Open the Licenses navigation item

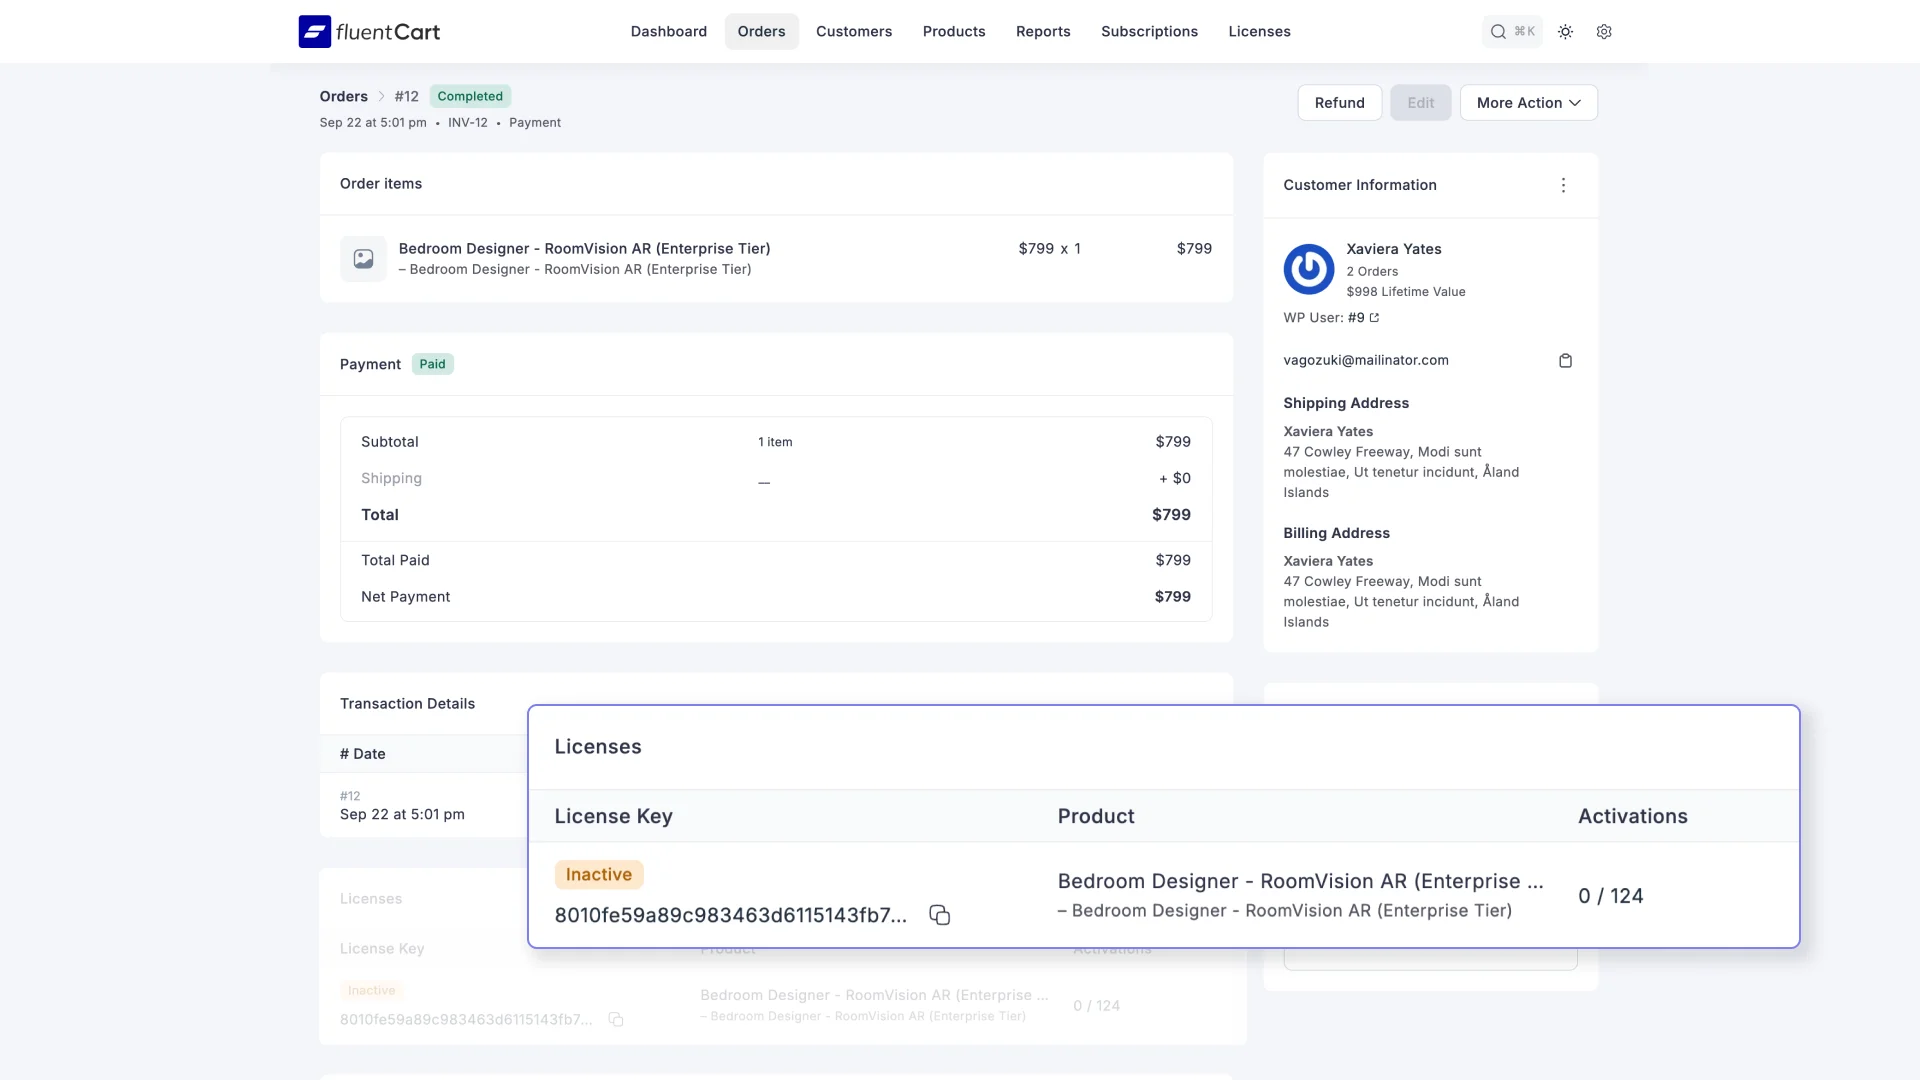point(1259,32)
